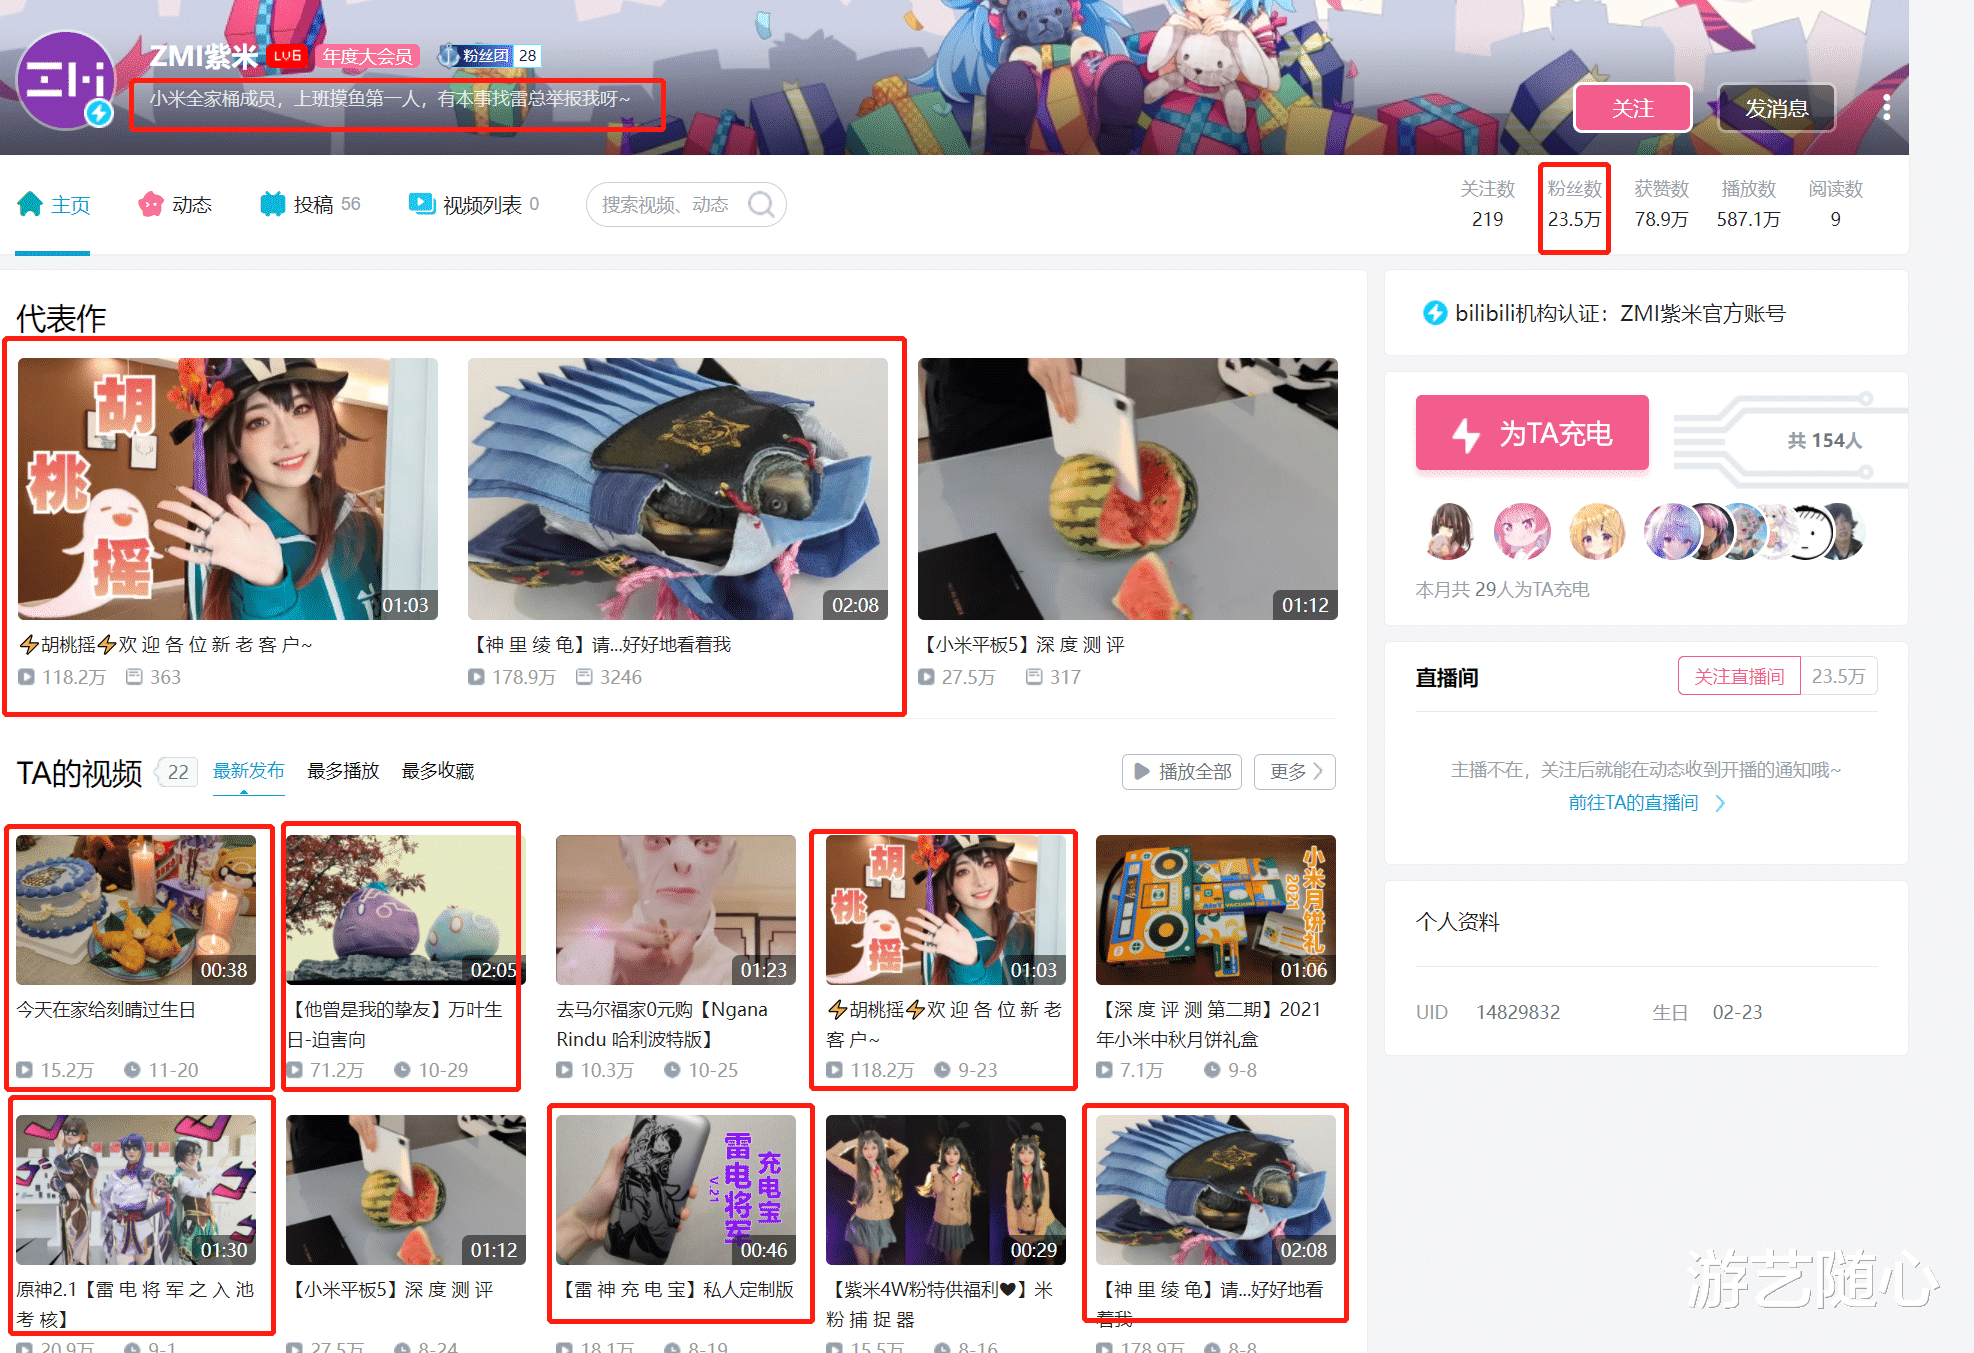1974x1353 pixels.
Task: Click the title 【深度评测第二期】2021年小米中秋月饼礼盒
Action: tap(1209, 1025)
